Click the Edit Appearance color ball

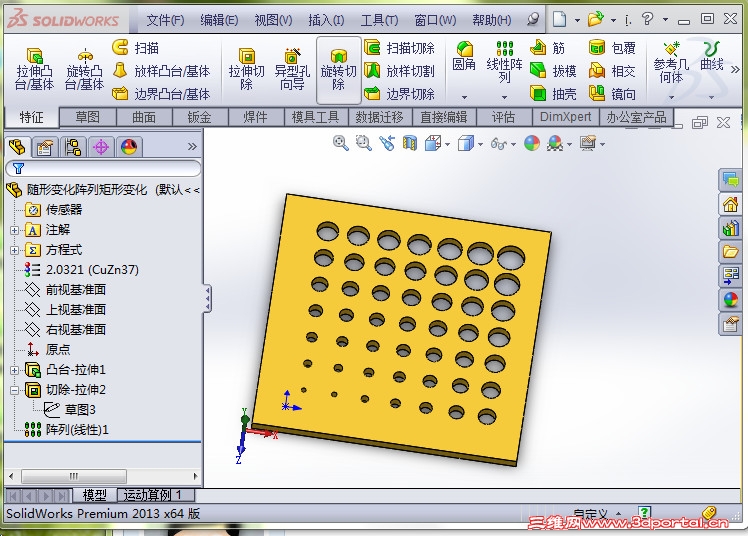(532, 143)
